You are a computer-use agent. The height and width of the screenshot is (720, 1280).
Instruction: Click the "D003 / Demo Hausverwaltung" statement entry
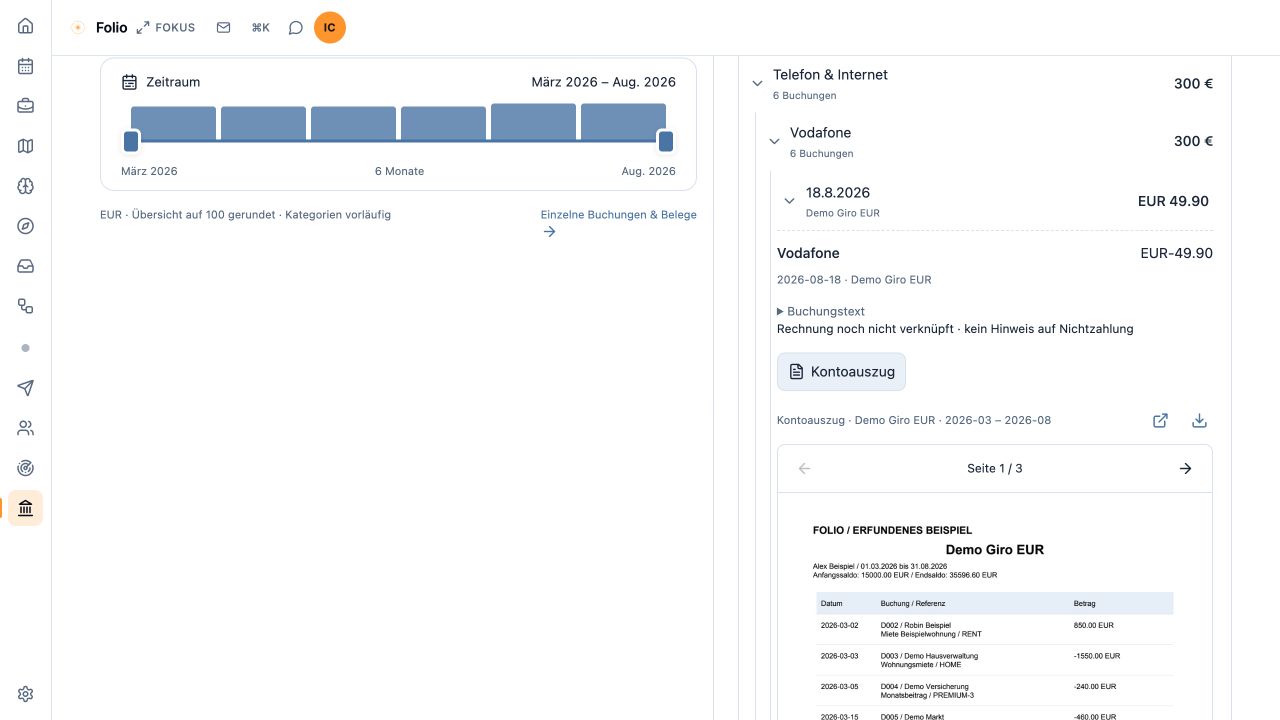929,656
